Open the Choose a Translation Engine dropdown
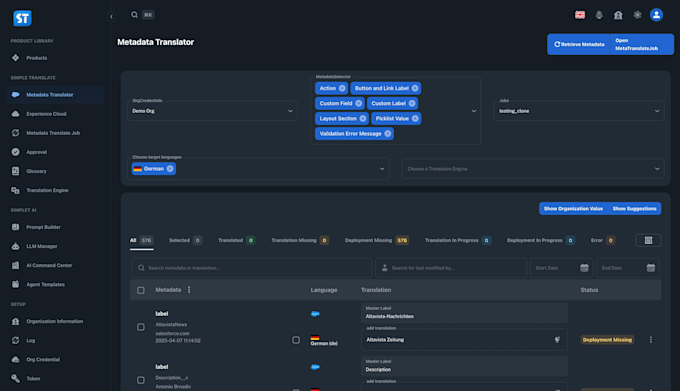The width and height of the screenshot is (680, 391). pyautogui.click(x=533, y=169)
